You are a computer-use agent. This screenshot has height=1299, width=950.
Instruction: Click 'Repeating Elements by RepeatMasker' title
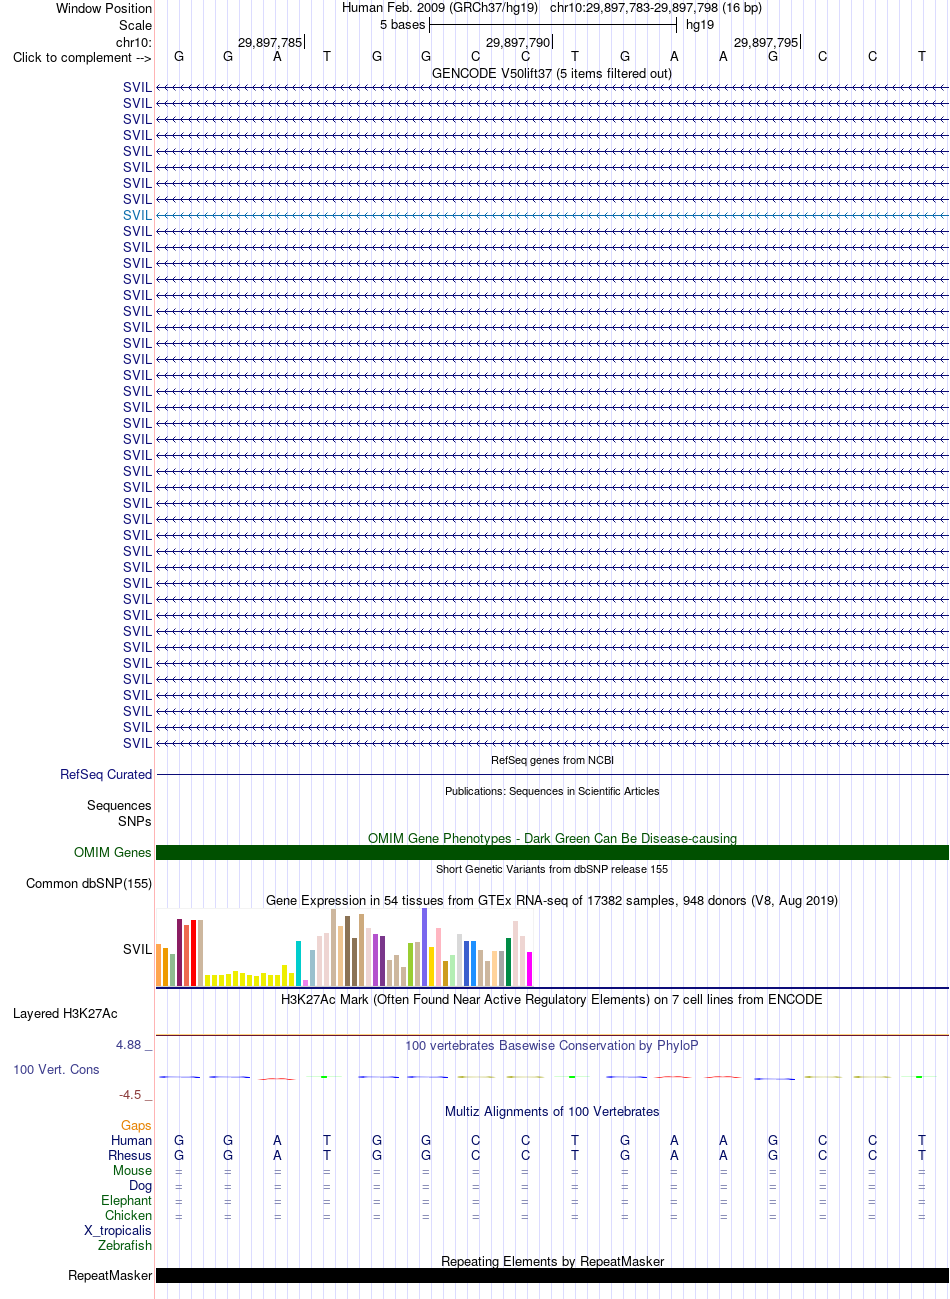tap(552, 1261)
